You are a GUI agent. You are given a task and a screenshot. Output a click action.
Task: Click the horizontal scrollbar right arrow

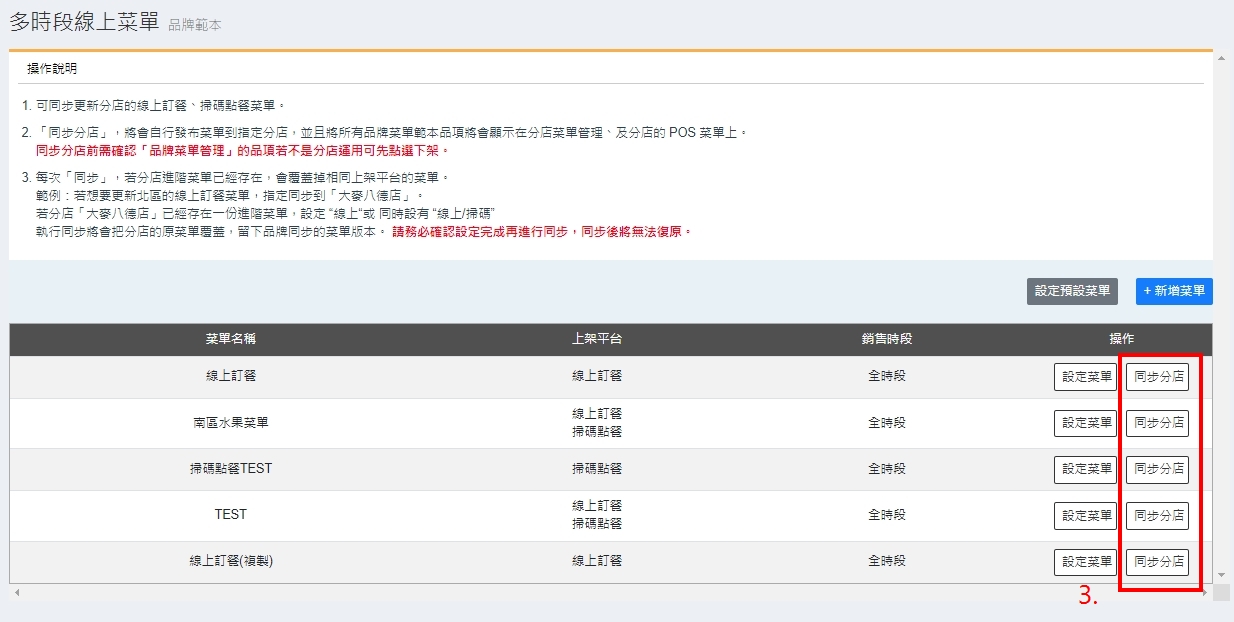(1205, 593)
